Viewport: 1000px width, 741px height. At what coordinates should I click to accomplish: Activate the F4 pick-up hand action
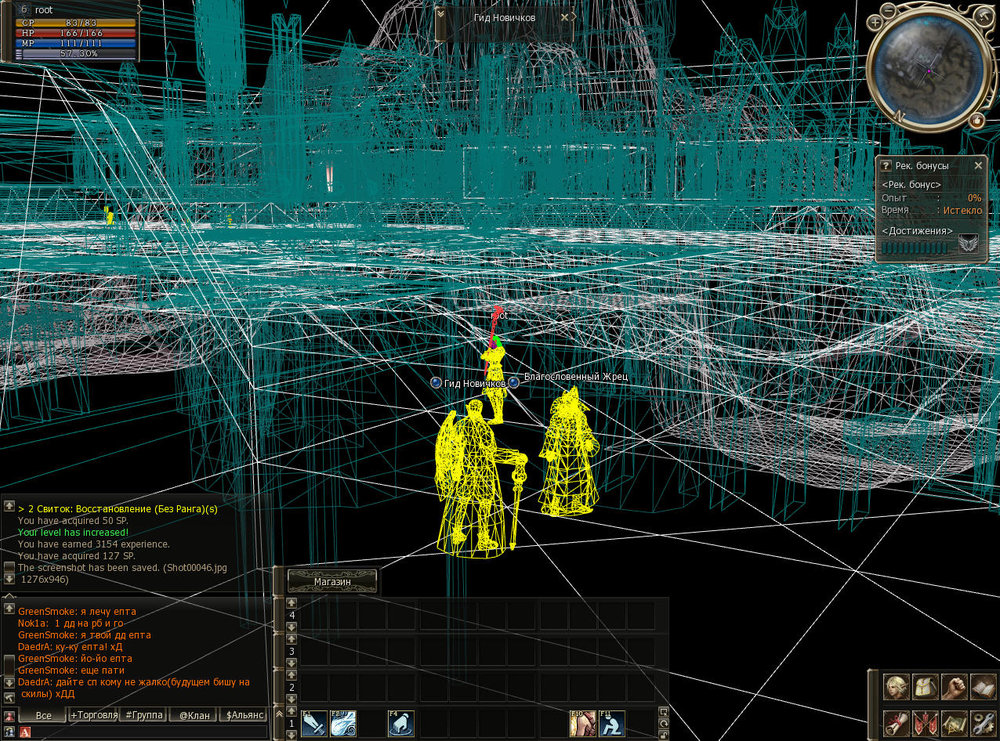401,722
